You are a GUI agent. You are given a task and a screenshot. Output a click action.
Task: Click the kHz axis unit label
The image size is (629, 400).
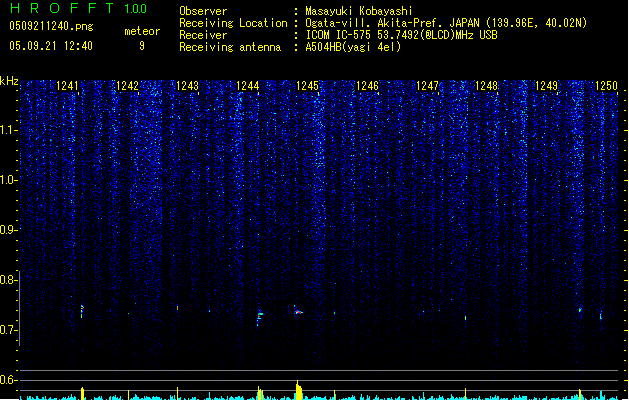9,81
